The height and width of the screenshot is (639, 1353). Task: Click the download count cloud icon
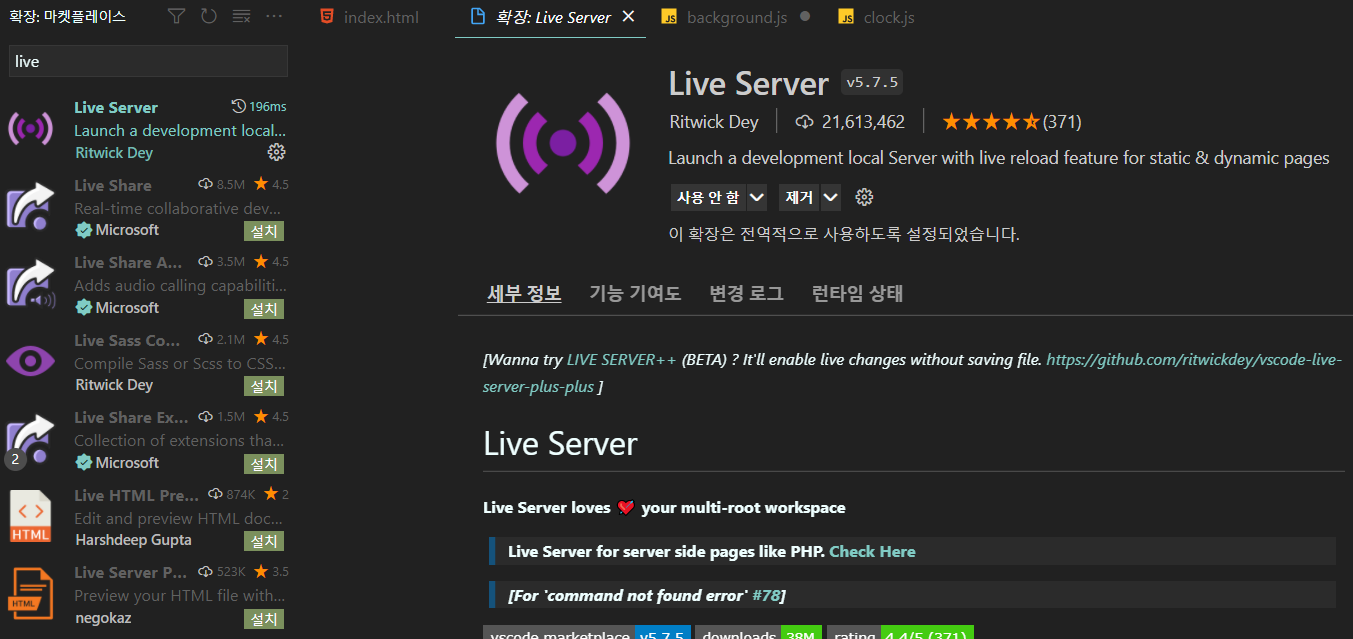(x=804, y=122)
